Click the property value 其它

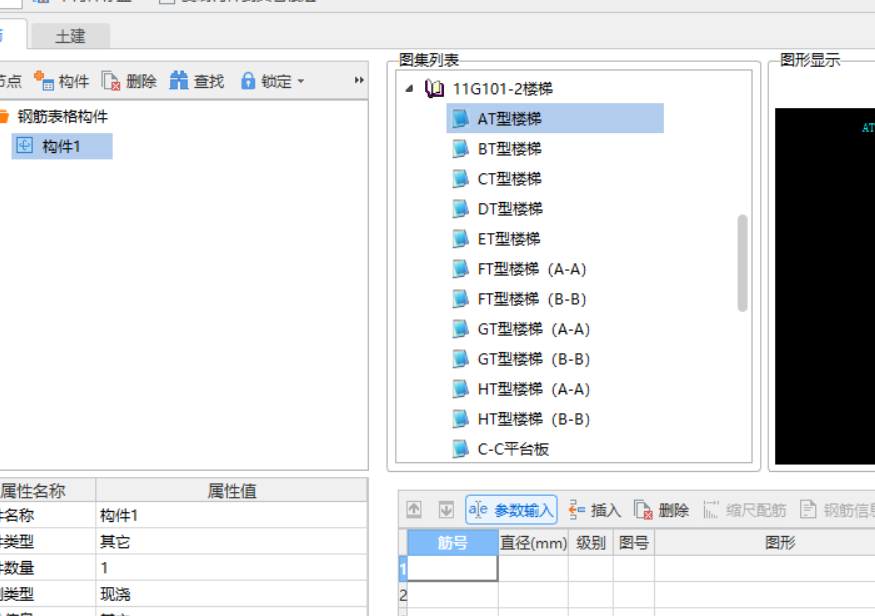(x=232, y=541)
